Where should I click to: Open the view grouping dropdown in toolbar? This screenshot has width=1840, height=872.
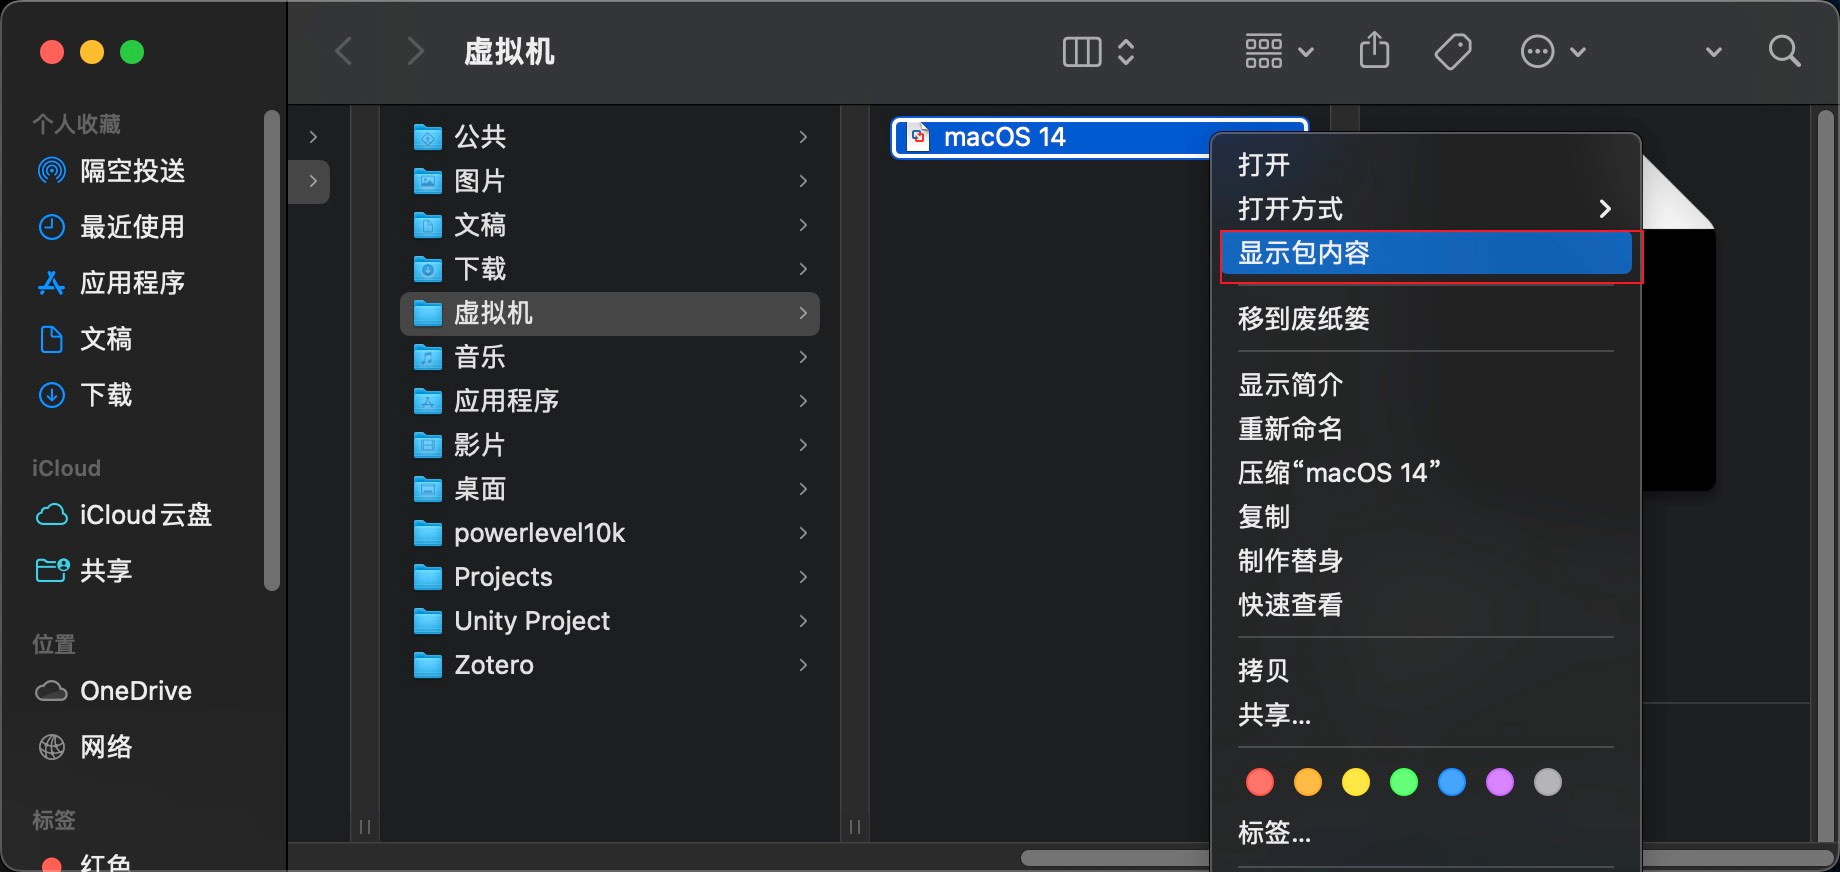1277,50
